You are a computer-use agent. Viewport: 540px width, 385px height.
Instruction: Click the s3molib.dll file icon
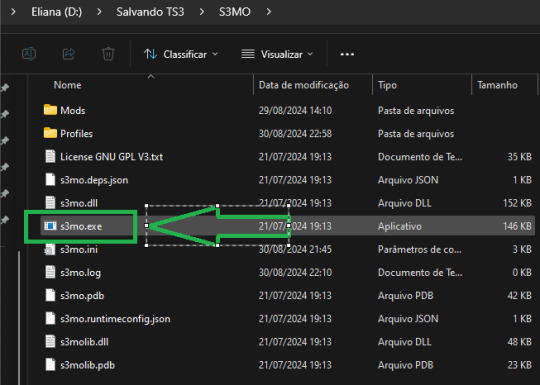pos(50,341)
